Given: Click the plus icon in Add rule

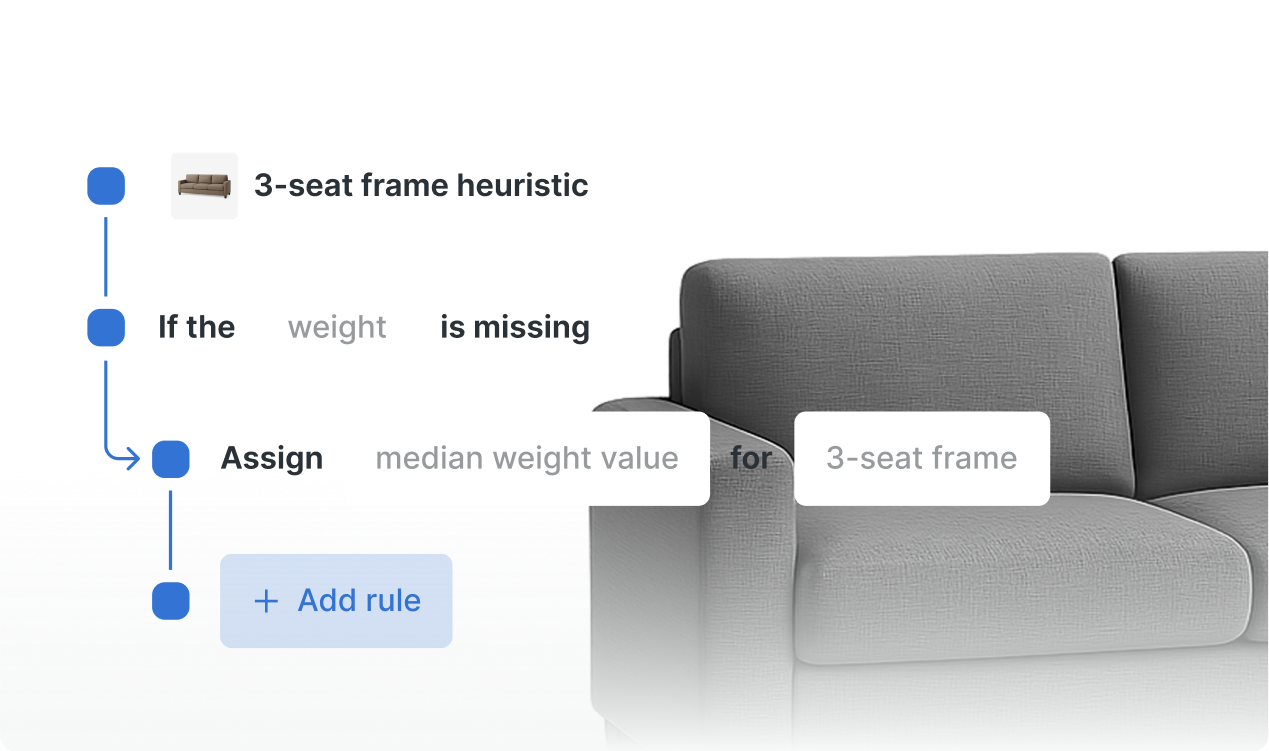Looking at the screenshot, I should (266, 601).
